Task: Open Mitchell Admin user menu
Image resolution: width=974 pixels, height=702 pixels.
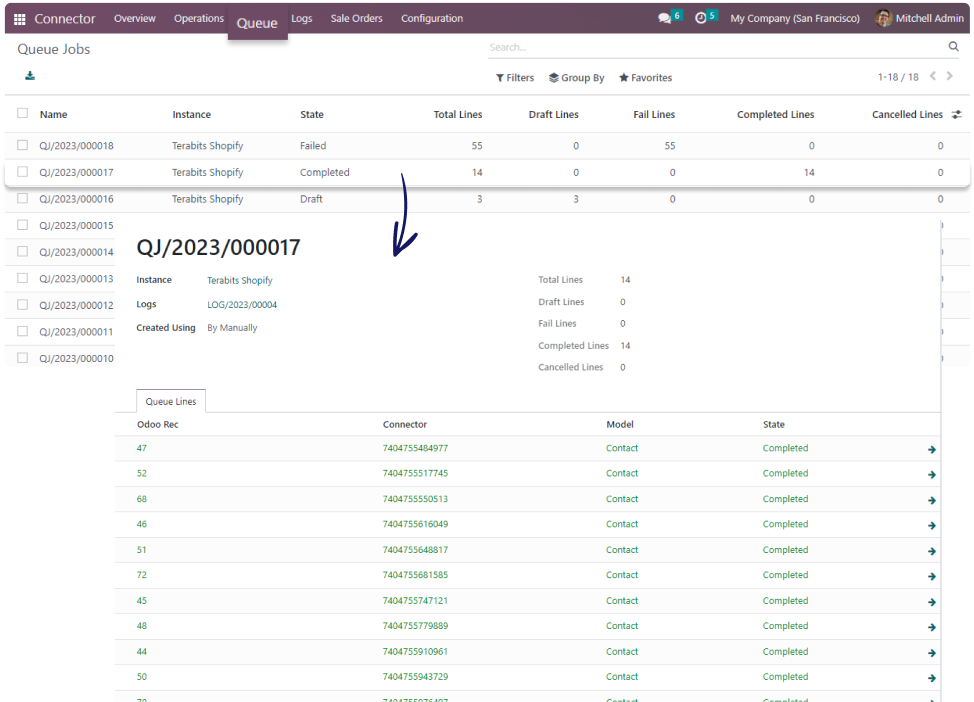Action: click(x=919, y=19)
